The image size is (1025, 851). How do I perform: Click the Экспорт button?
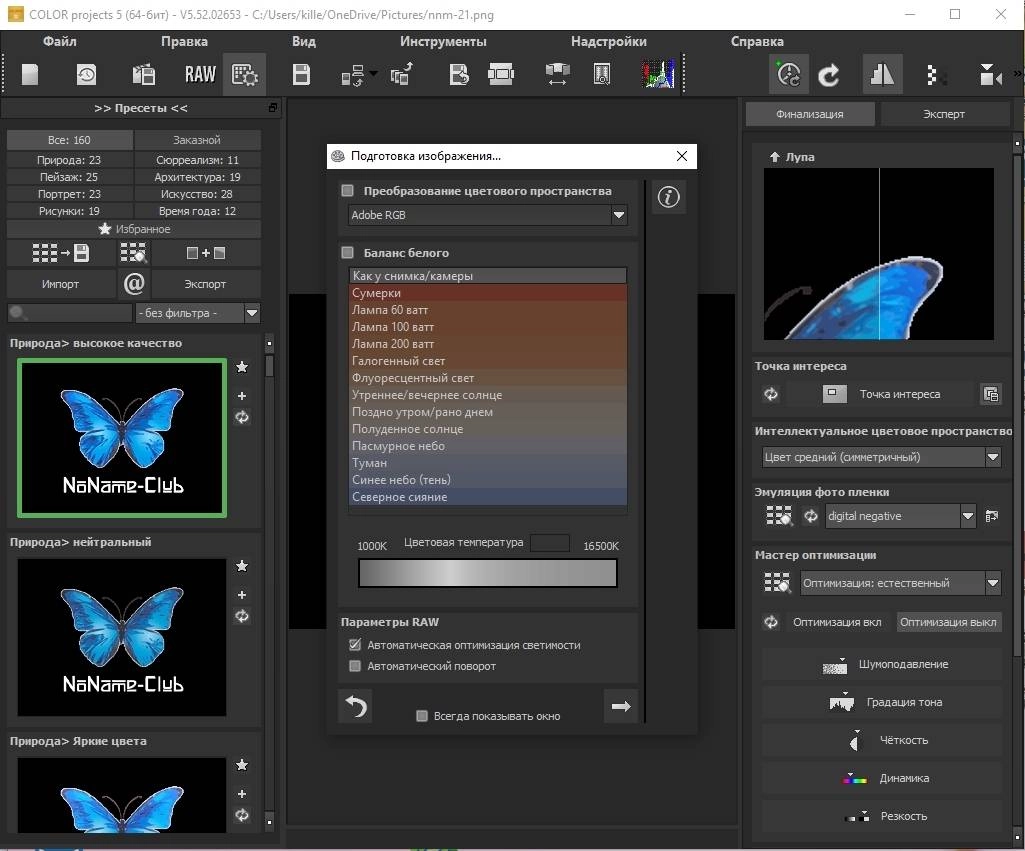pyautogui.click(x=205, y=284)
